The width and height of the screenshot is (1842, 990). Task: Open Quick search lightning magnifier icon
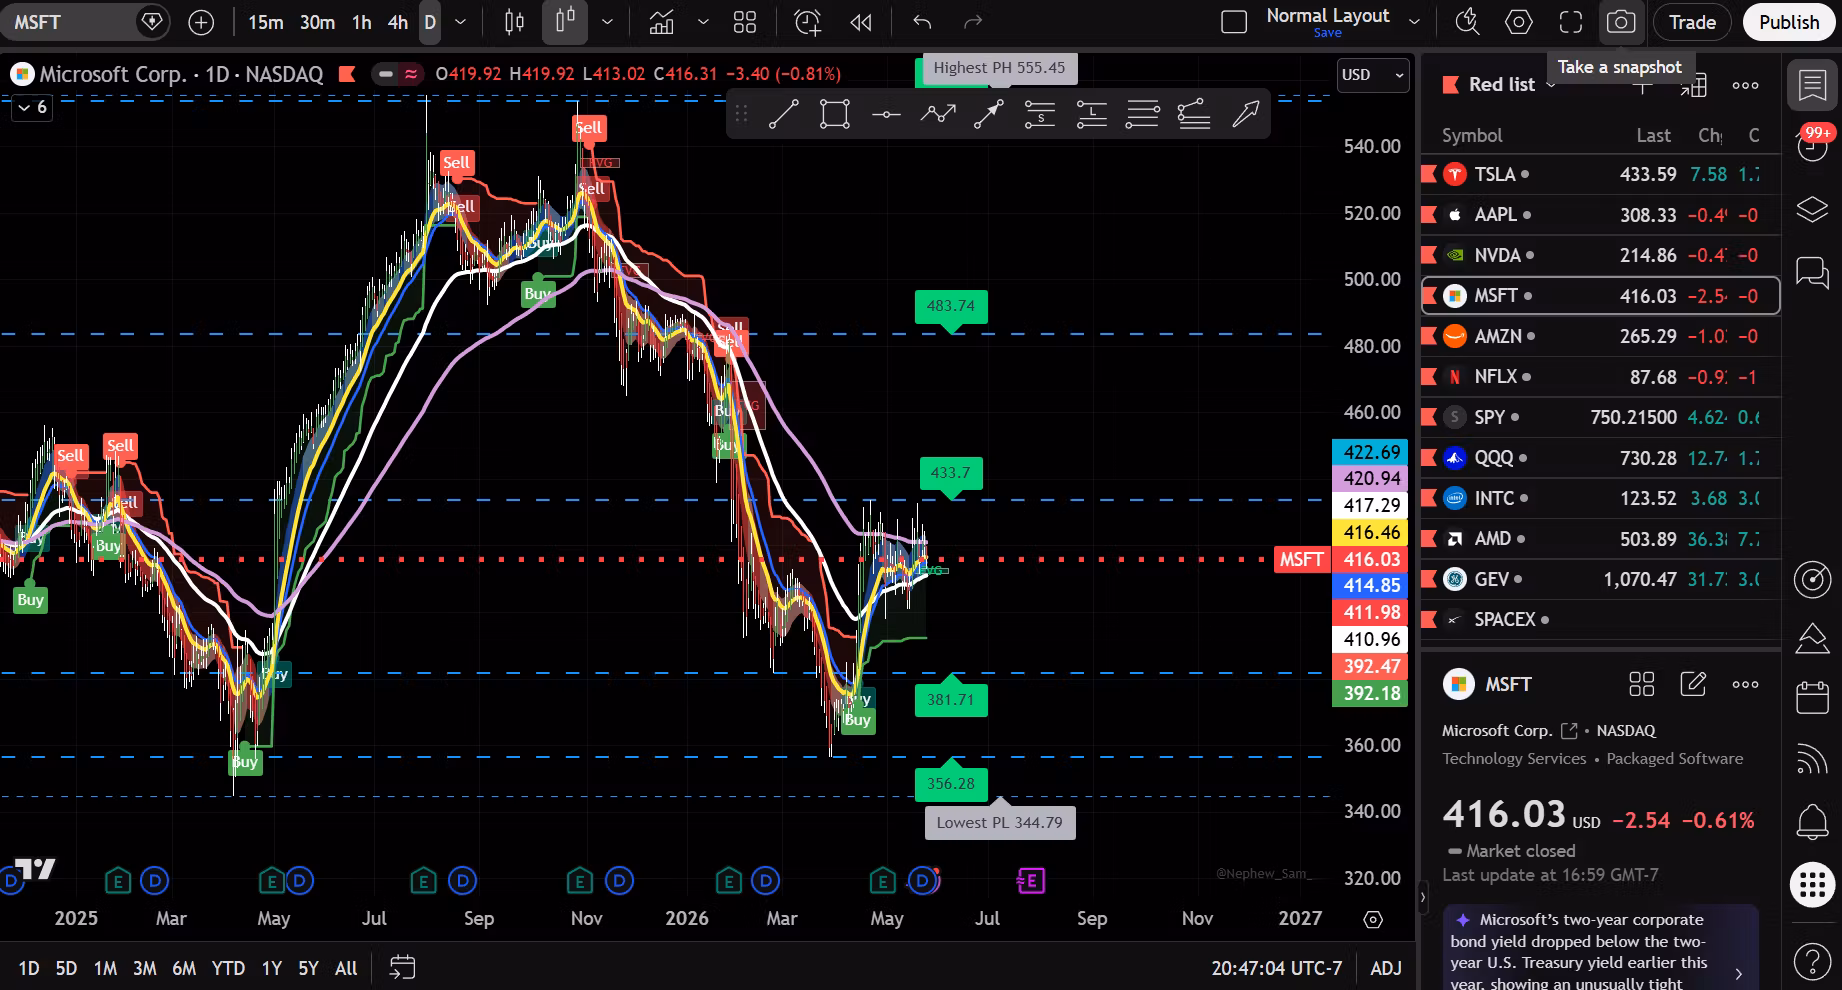point(1467,22)
